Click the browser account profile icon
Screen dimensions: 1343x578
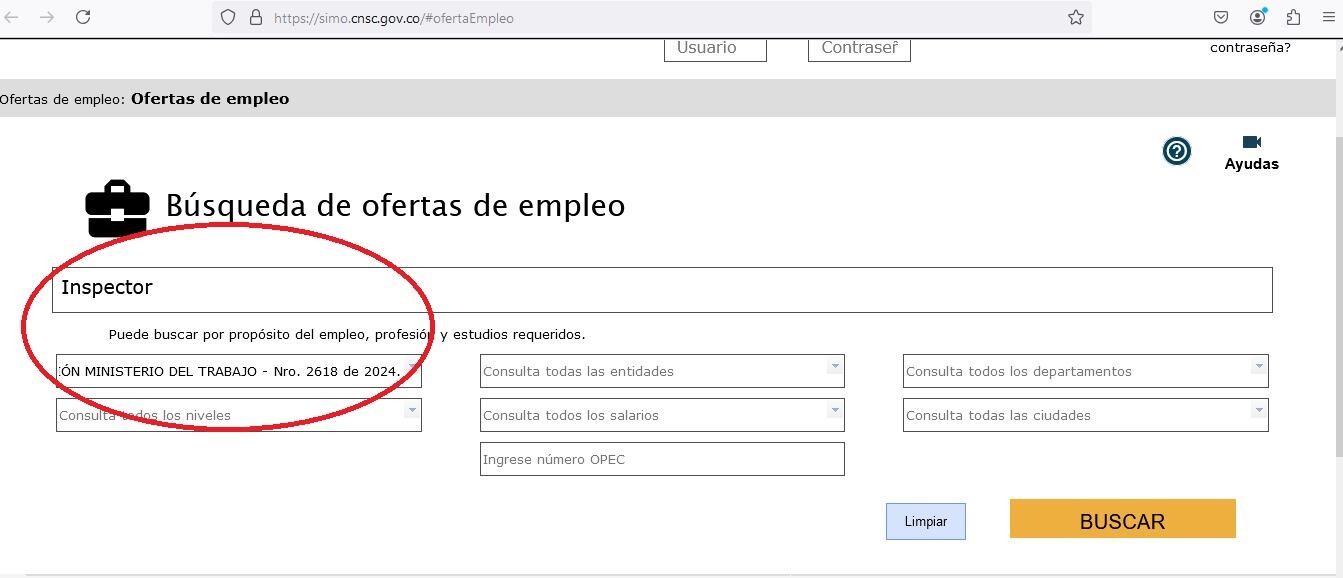1258,17
